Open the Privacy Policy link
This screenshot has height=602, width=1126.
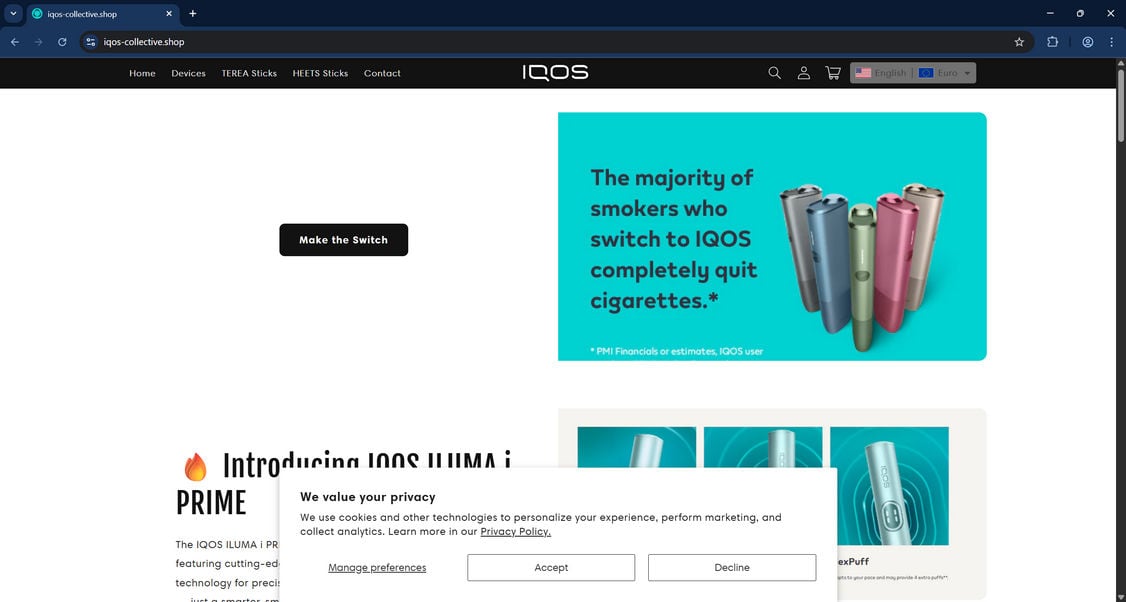tap(516, 532)
